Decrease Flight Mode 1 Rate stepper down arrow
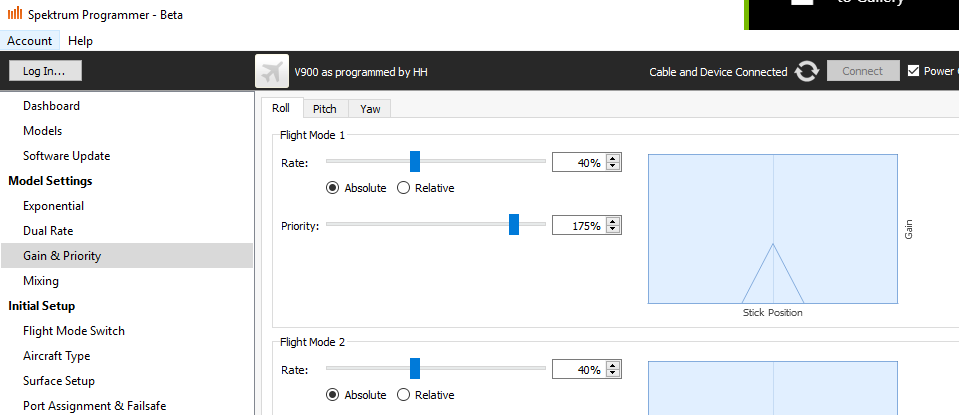 613,167
